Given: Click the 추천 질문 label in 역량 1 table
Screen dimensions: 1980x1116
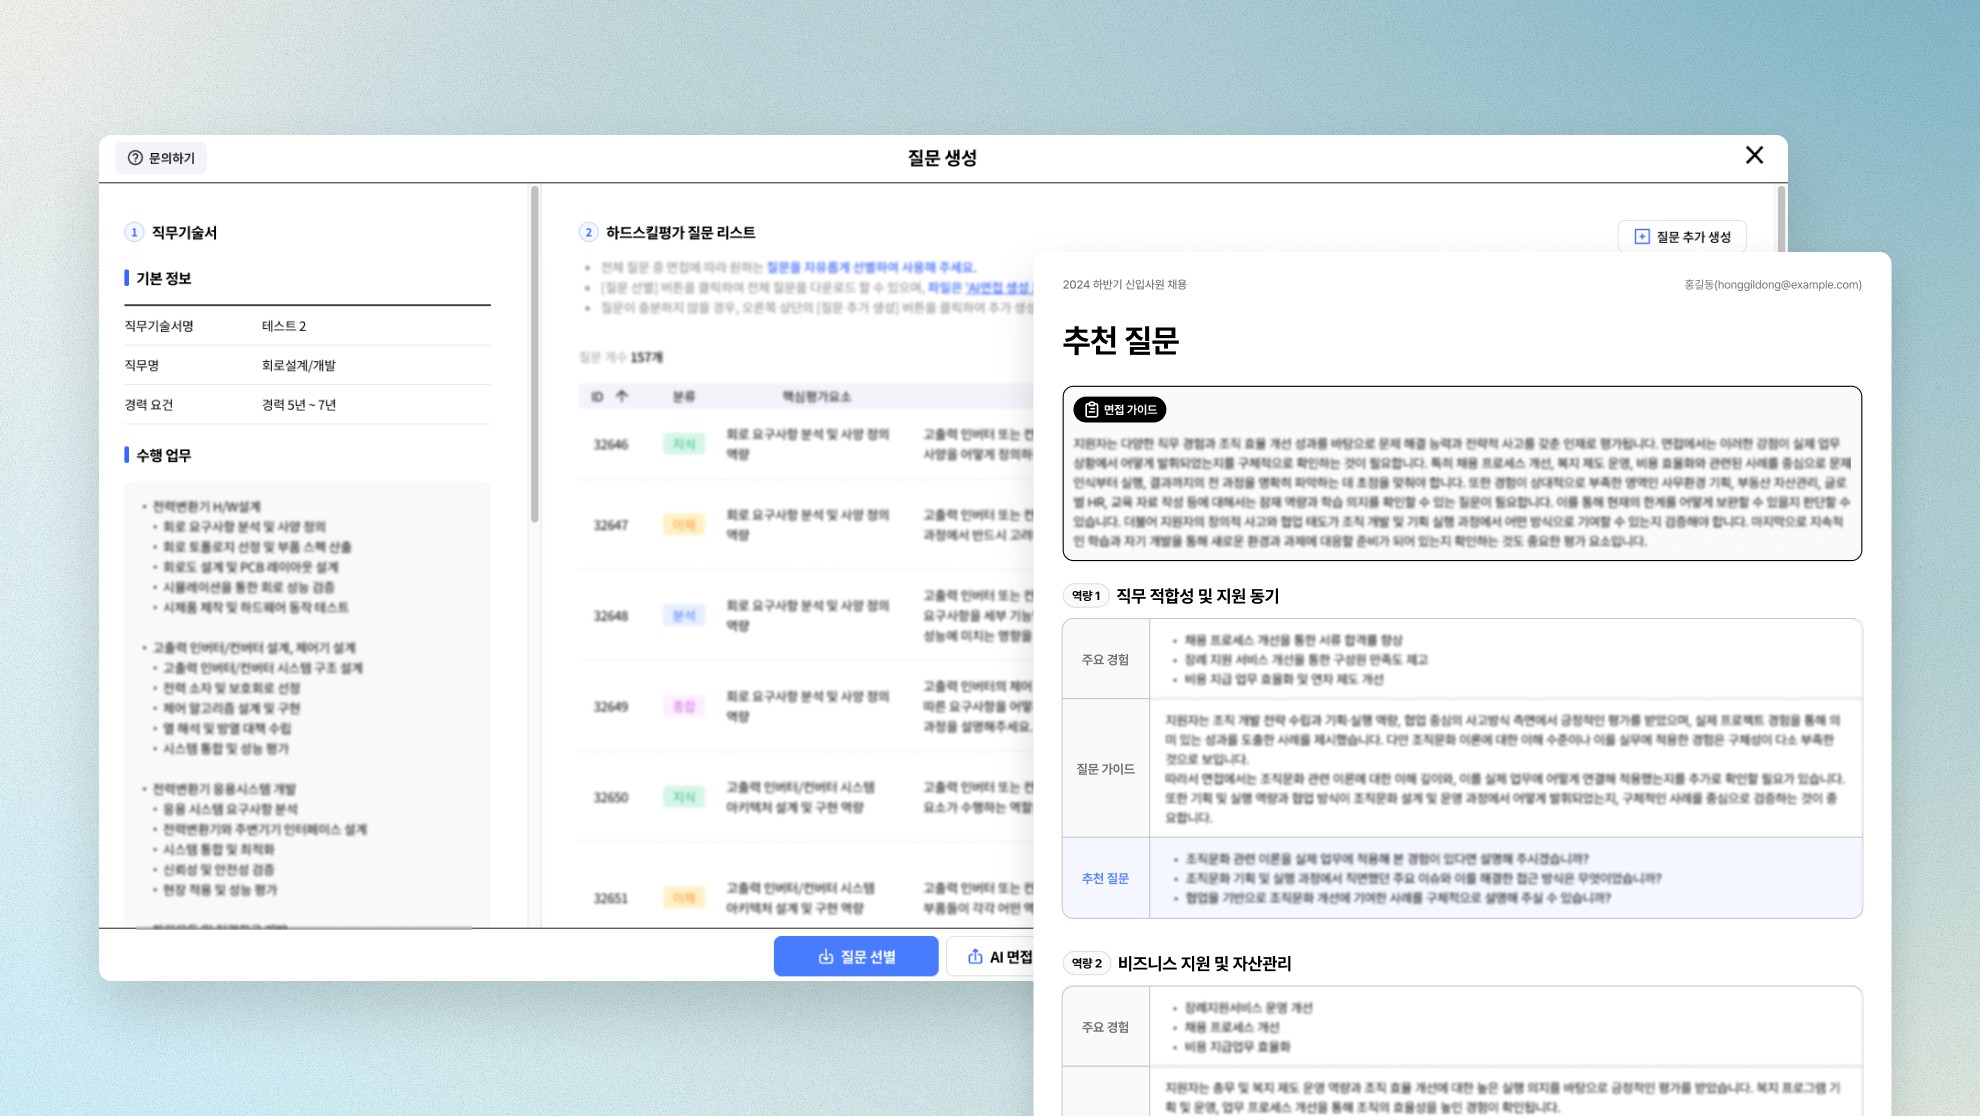Looking at the screenshot, I should pyautogui.click(x=1105, y=879).
